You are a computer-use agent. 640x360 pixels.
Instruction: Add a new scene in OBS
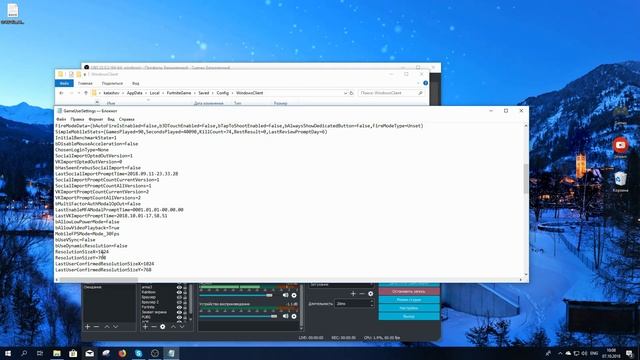point(87,327)
